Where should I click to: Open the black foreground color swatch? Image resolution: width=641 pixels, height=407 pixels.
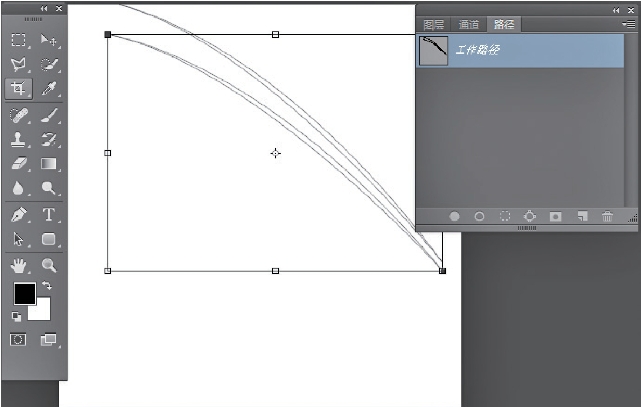(23, 293)
